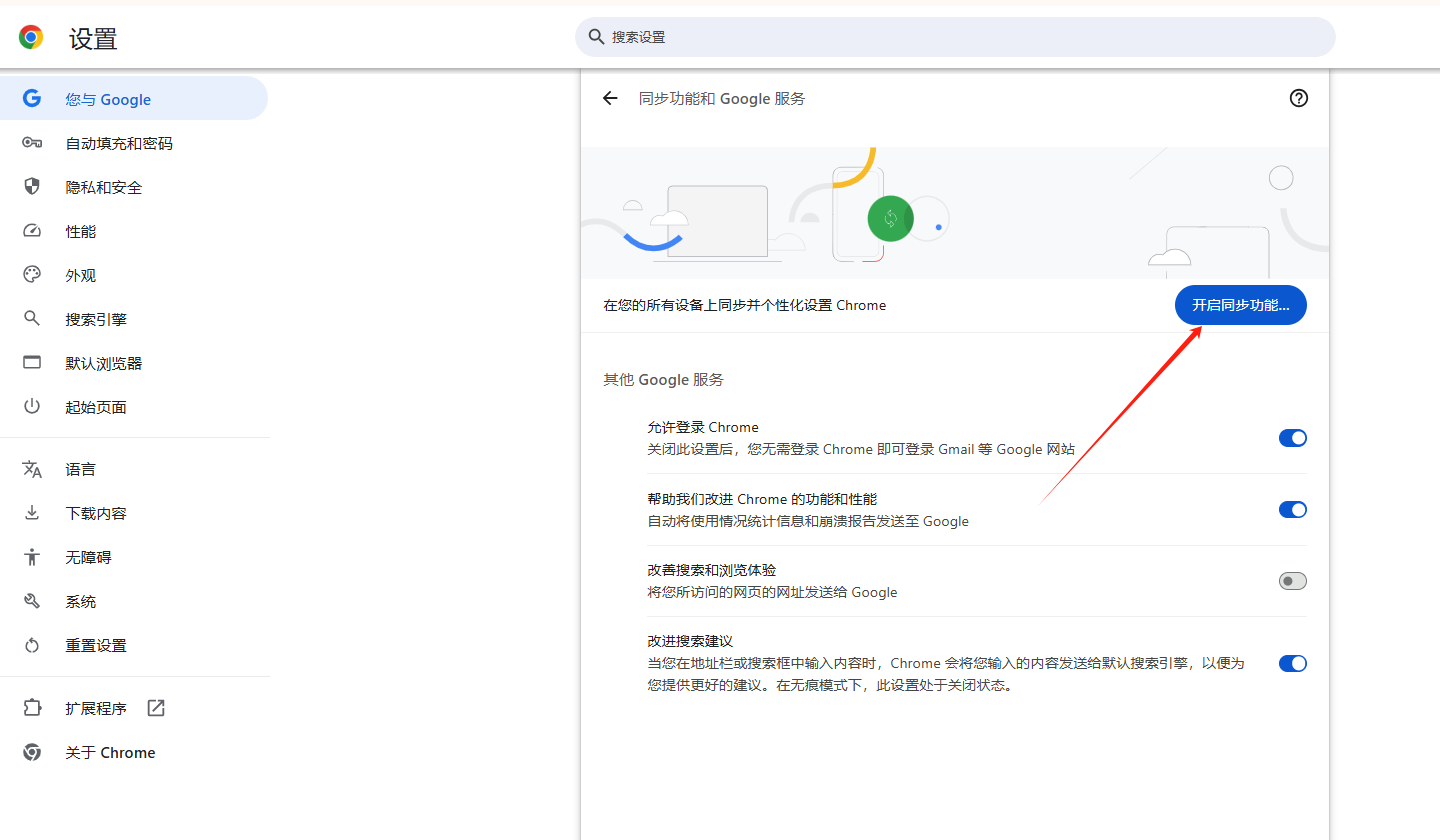Click the browser window icon for 默认浏览器
This screenshot has height=840, width=1440.
32,363
